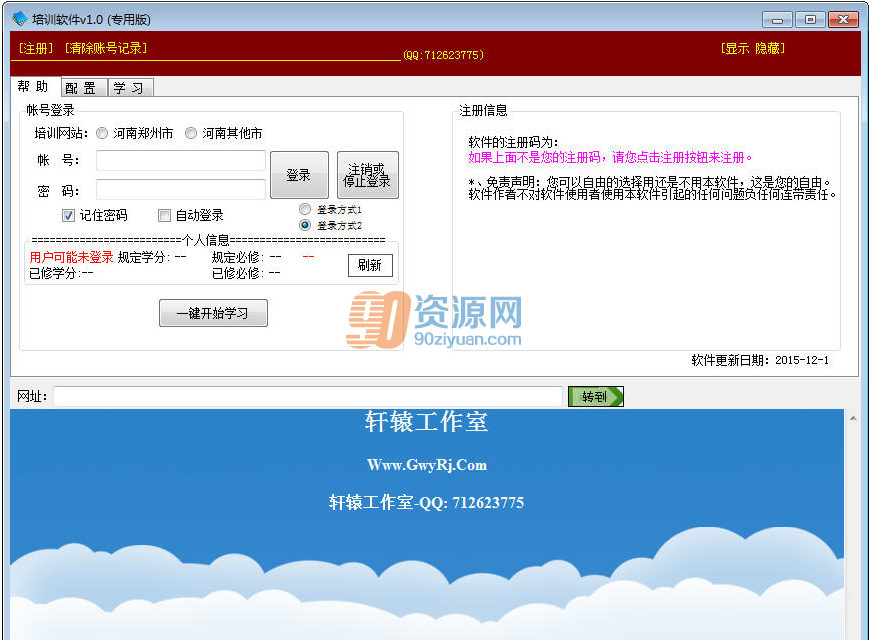This screenshot has height=640, width=873.
Task: Click the 已修学分 label
Action: click(x=55, y=273)
